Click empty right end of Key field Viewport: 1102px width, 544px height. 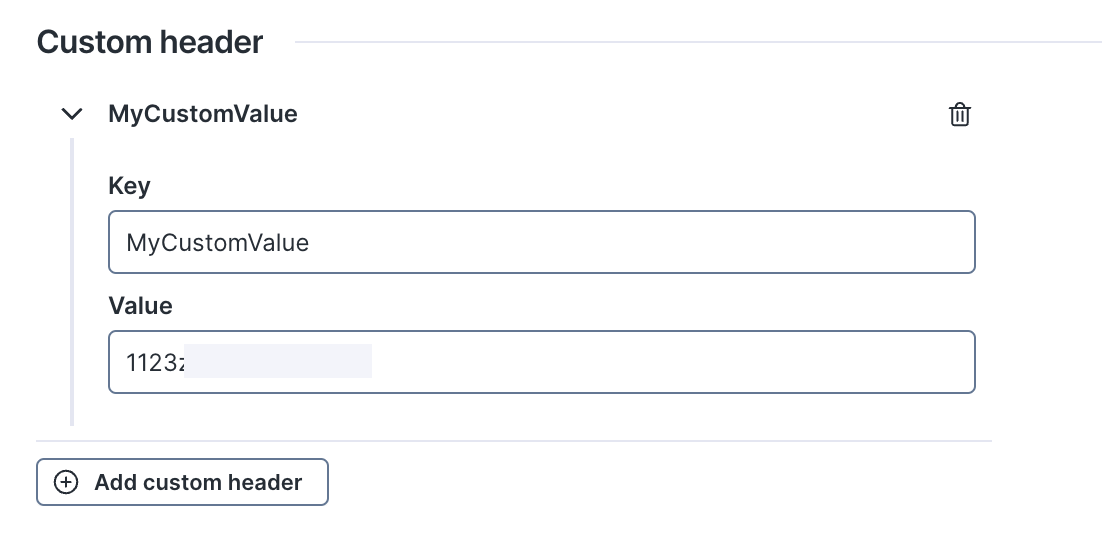(x=900, y=242)
